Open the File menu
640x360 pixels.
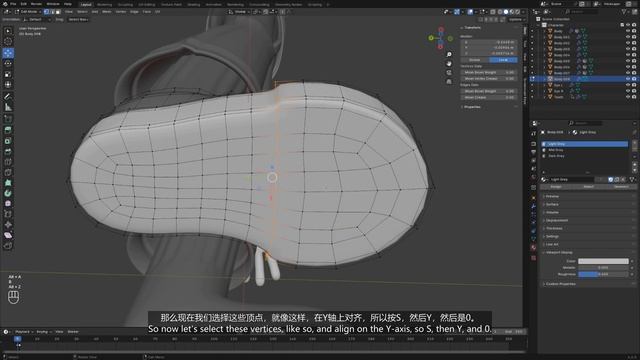coord(13,4)
